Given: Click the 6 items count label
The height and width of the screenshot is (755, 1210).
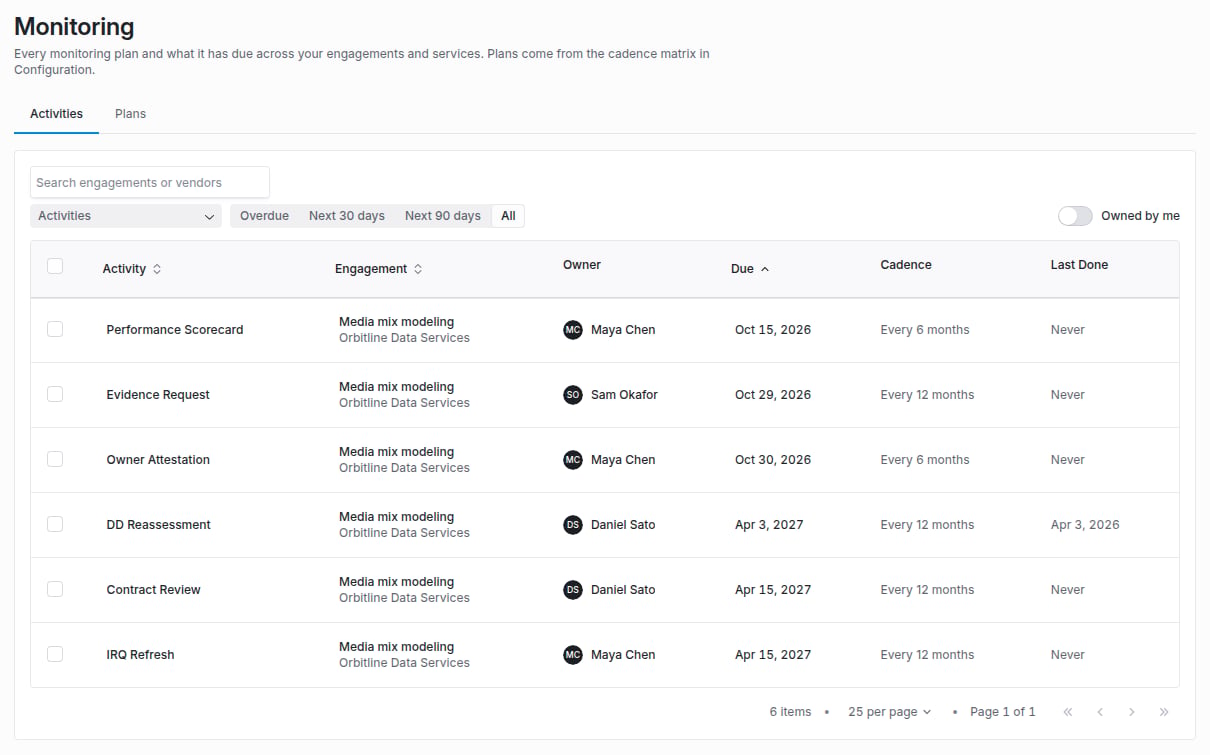Looking at the screenshot, I should click(790, 712).
